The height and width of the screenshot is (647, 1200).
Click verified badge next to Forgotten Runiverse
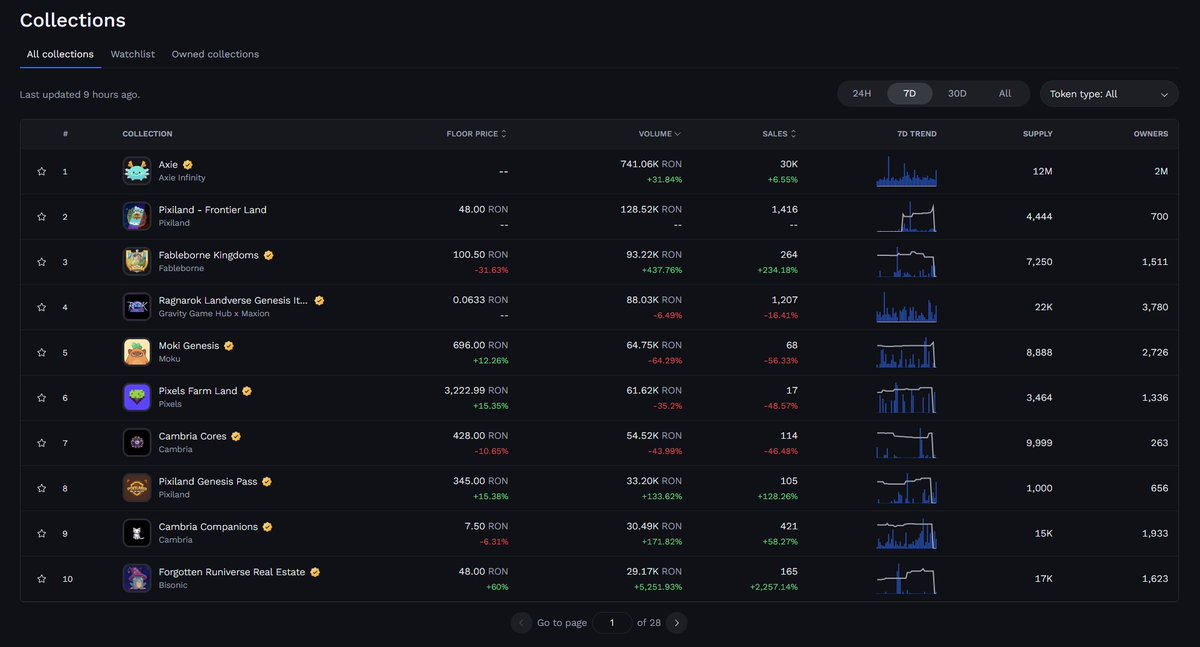point(315,572)
